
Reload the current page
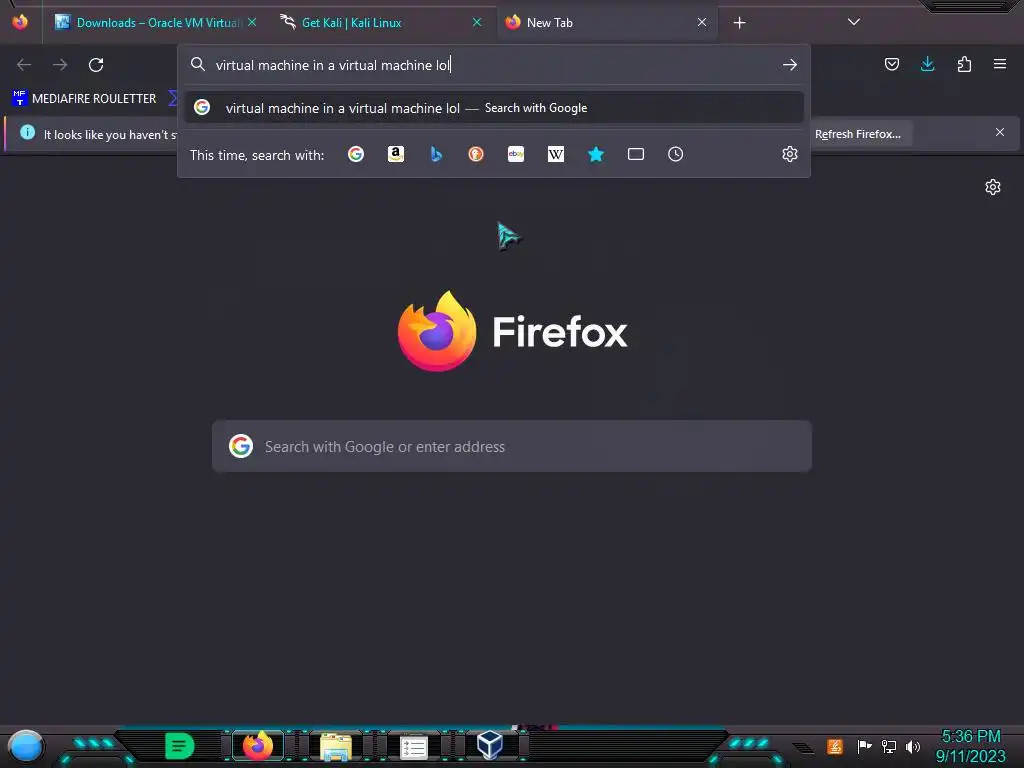pos(96,65)
